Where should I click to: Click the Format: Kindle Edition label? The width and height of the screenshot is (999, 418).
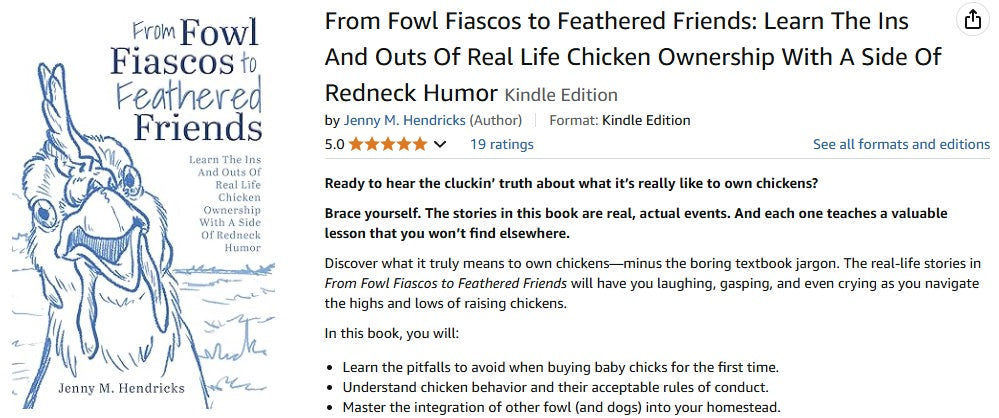click(x=620, y=120)
